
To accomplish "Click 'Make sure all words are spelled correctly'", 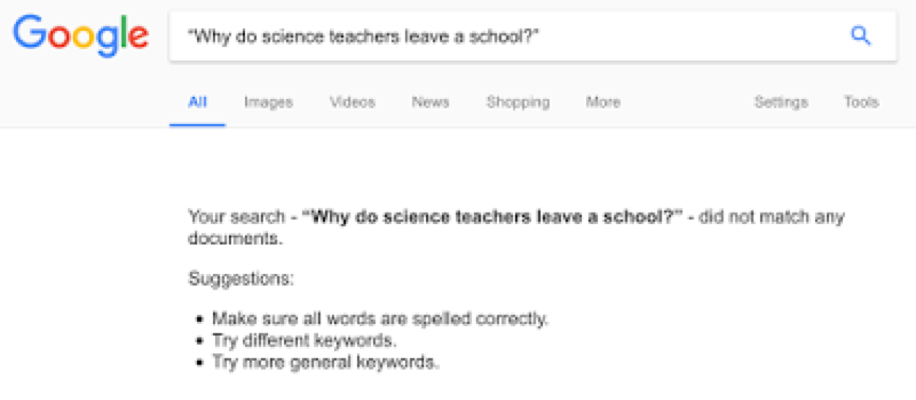I will pos(380,319).
